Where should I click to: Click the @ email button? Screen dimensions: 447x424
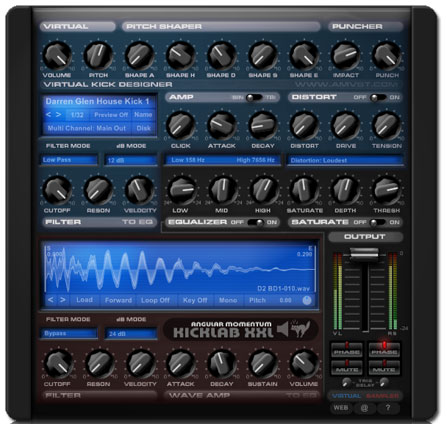tap(364, 408)
